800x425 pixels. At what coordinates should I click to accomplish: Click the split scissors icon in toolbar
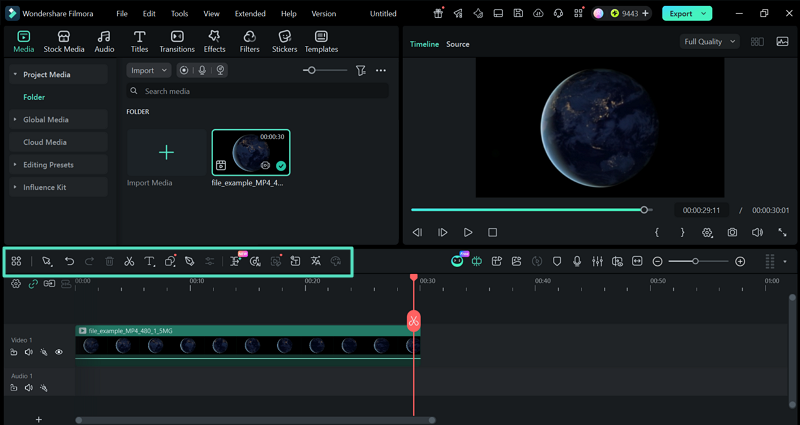129,261
